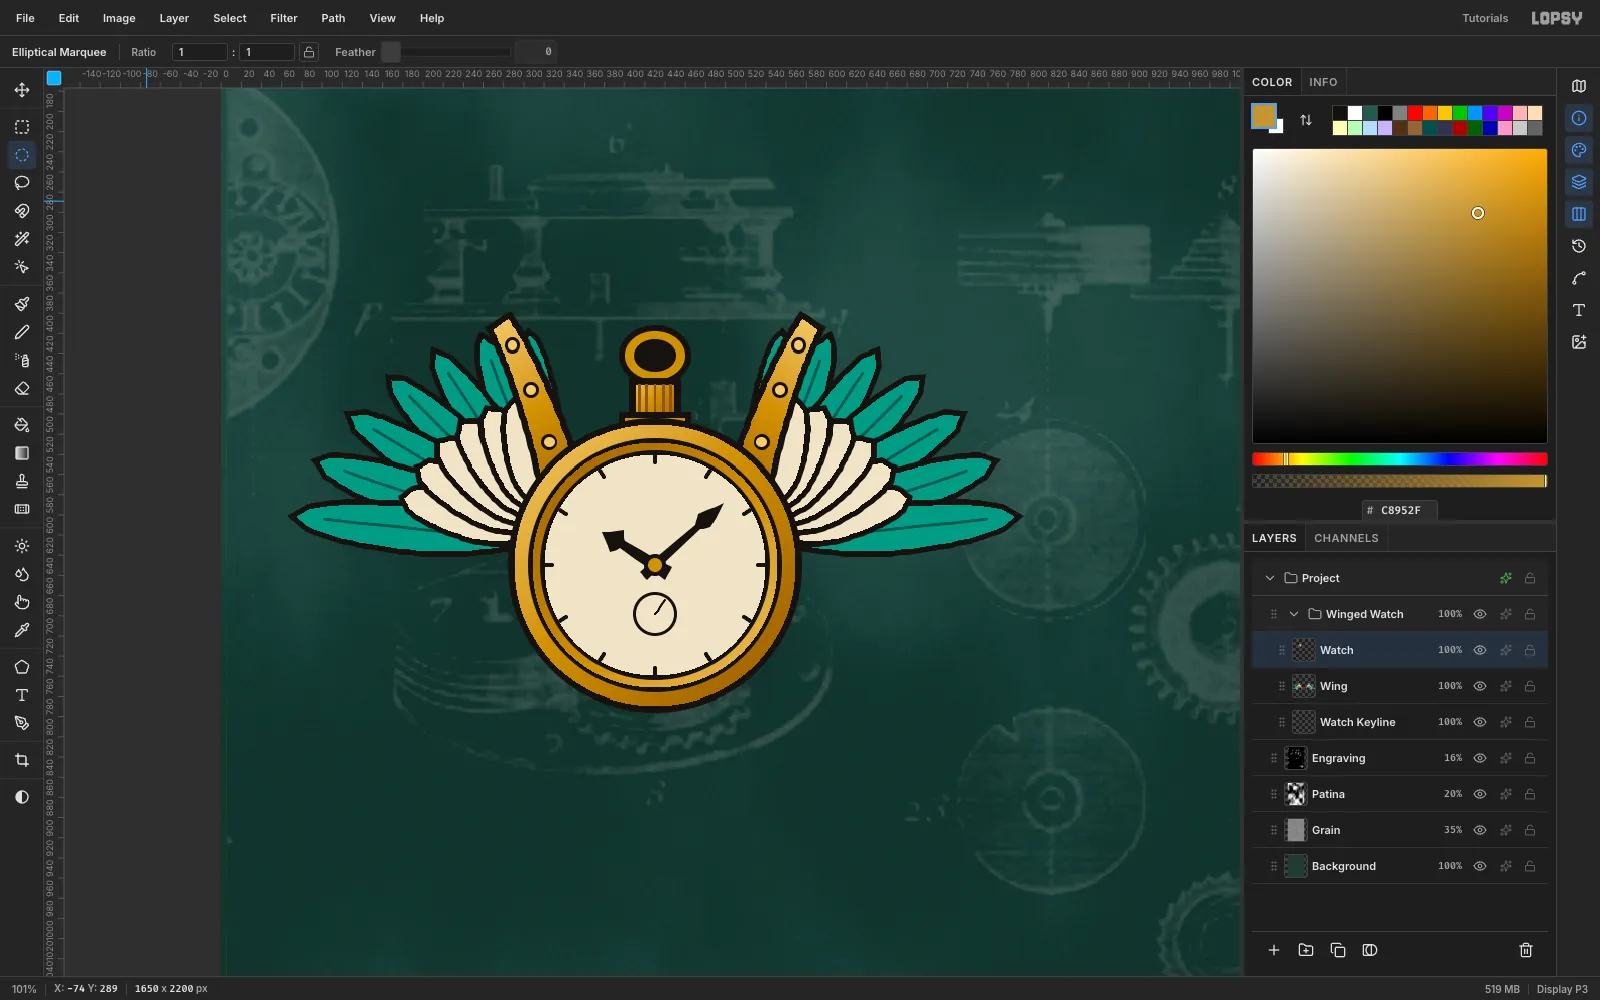Collapse the Winged Watch group
Screen dimensions: 1600x1000
click(x=1294, y=614)
